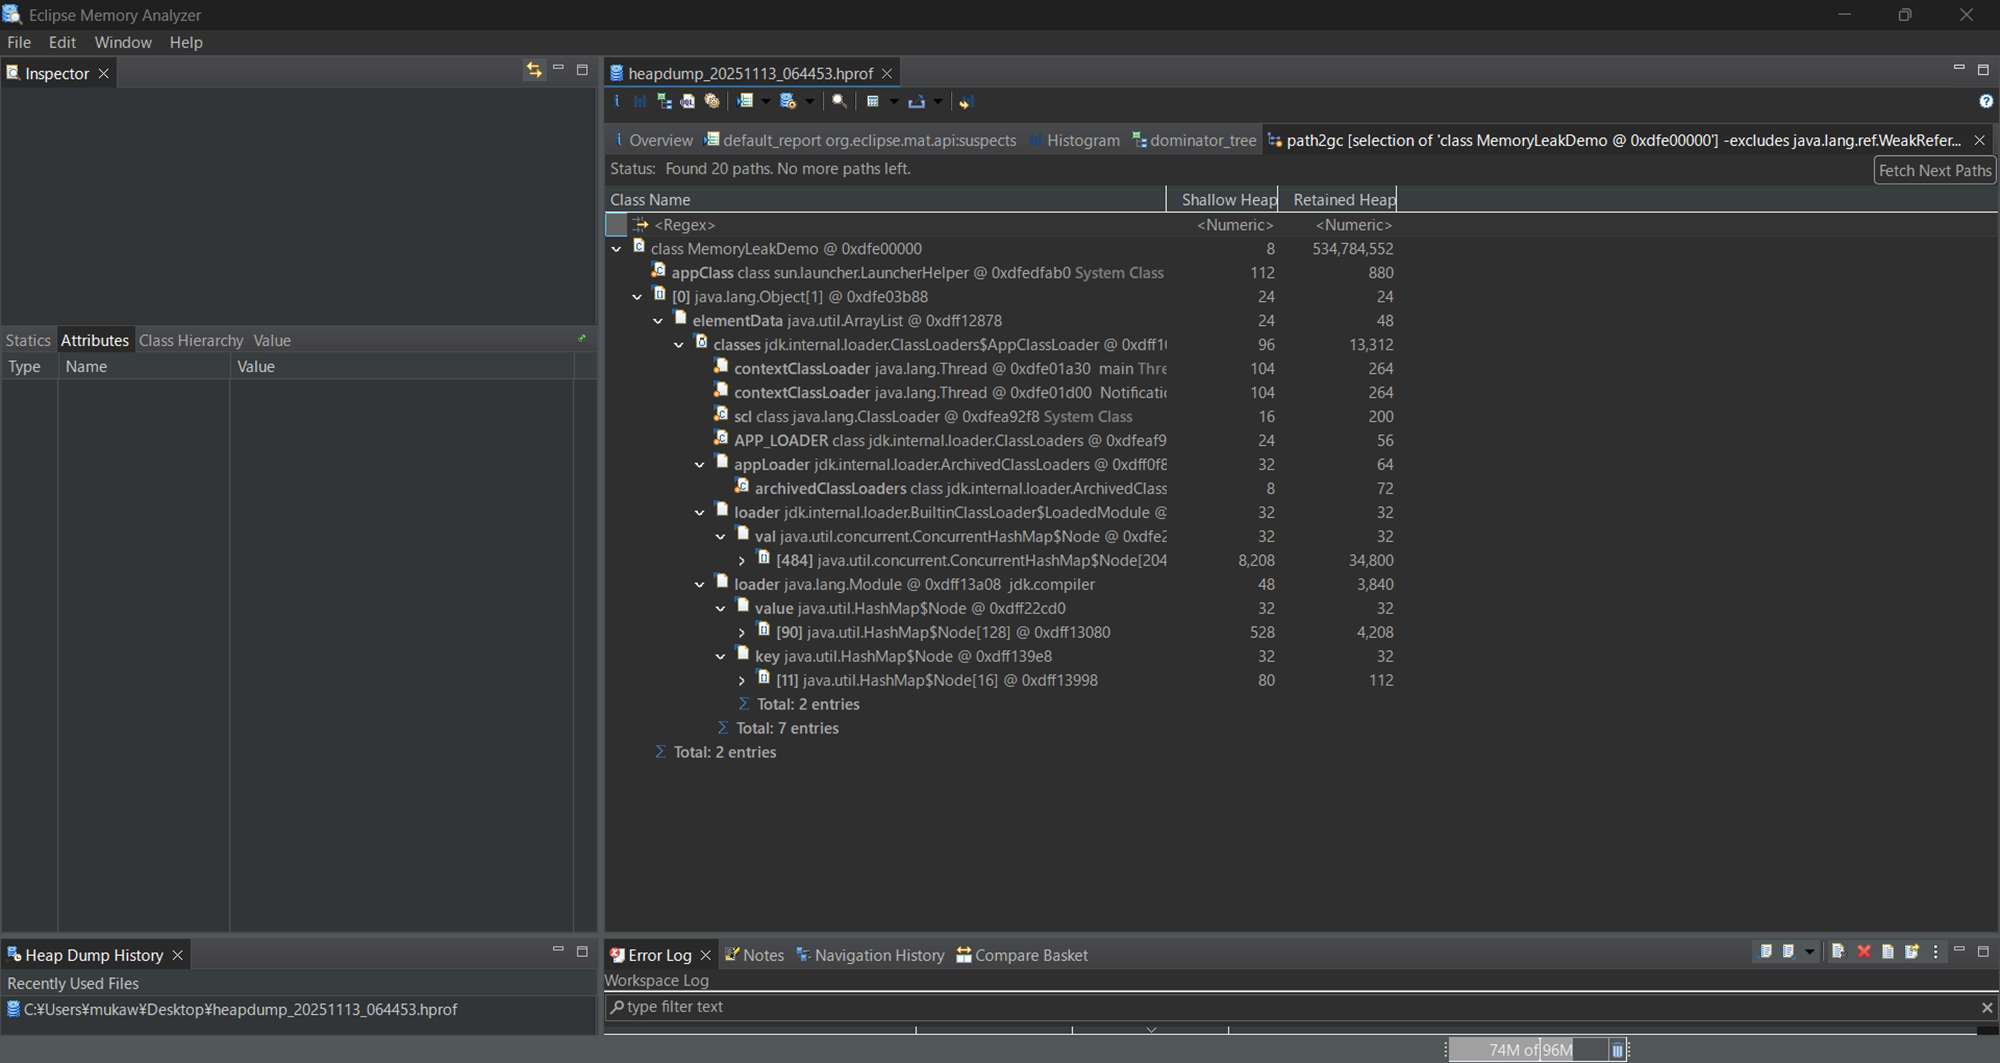Expand the [484] ConcurrentHashMap$Node[204] tree node
Viewport: 2000px width, 1063px height.
coord(742,560)
